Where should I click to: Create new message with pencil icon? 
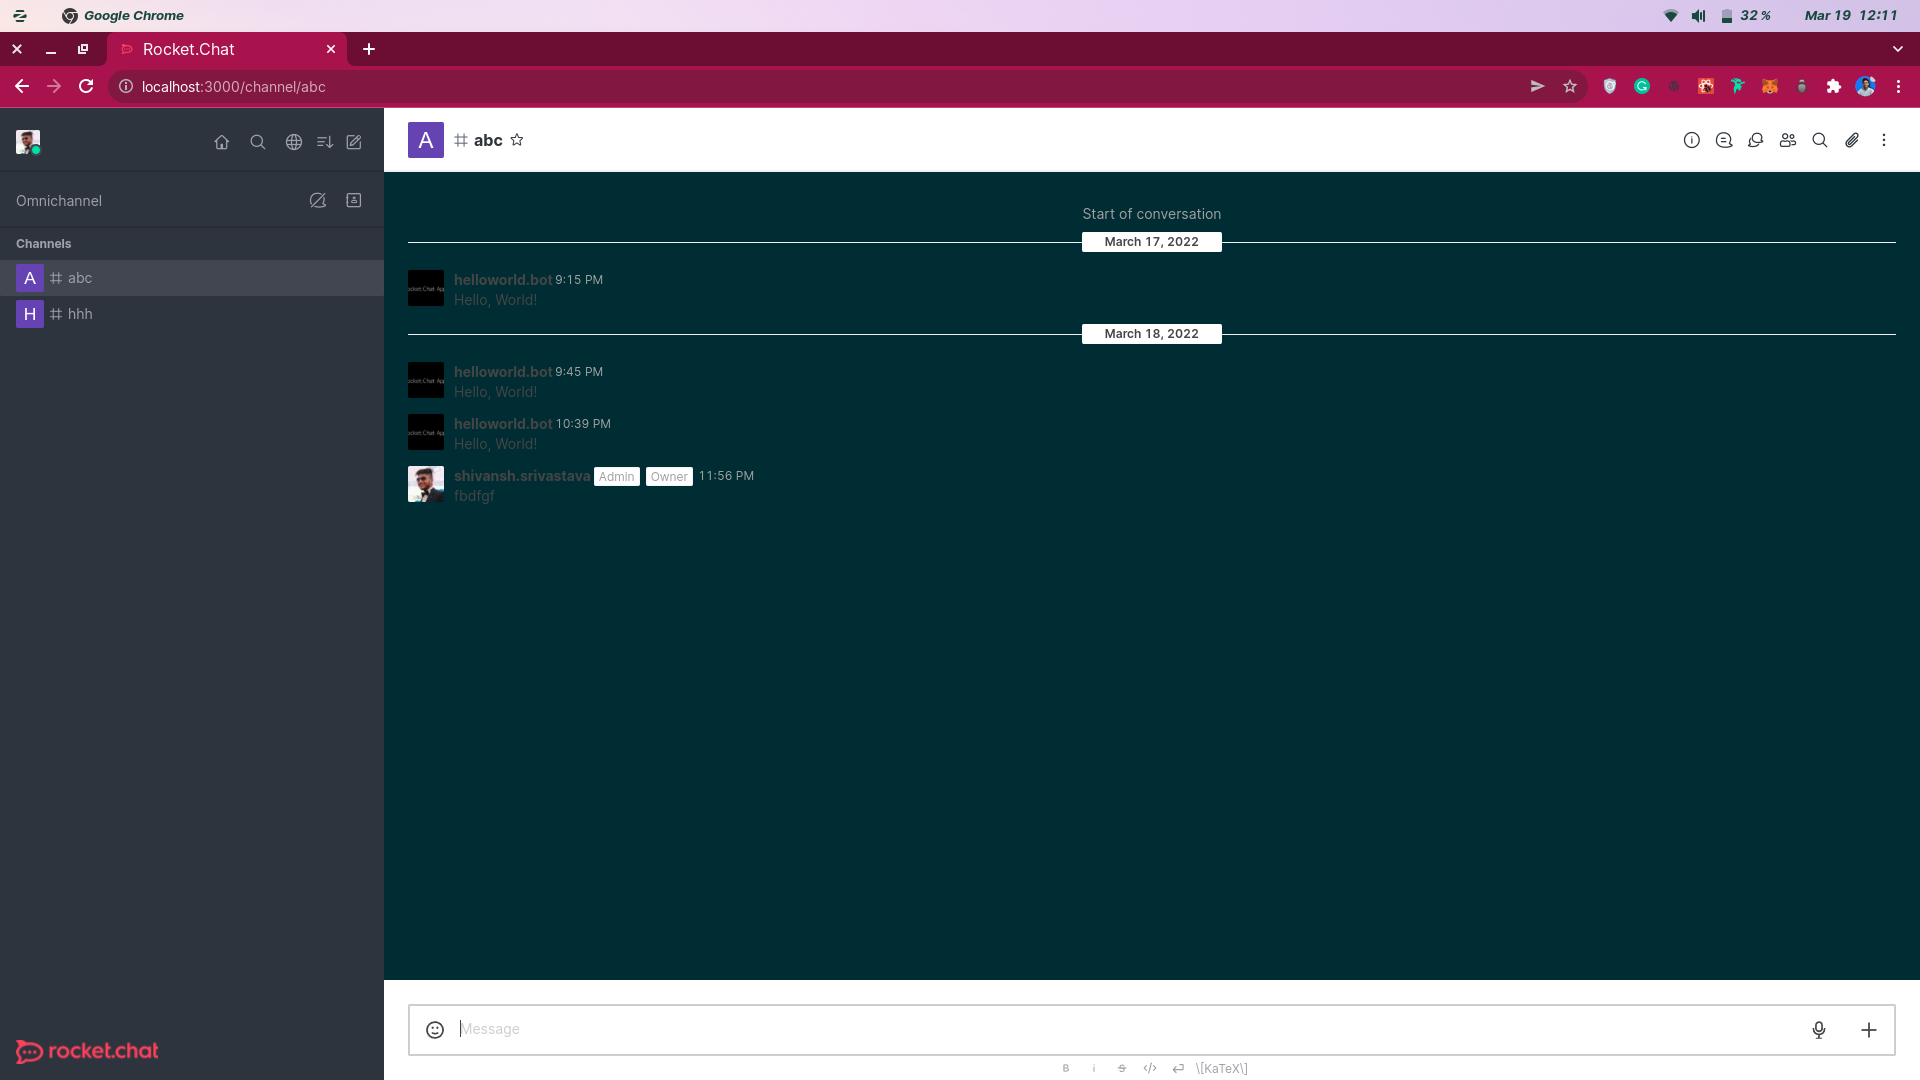point(354,142)
